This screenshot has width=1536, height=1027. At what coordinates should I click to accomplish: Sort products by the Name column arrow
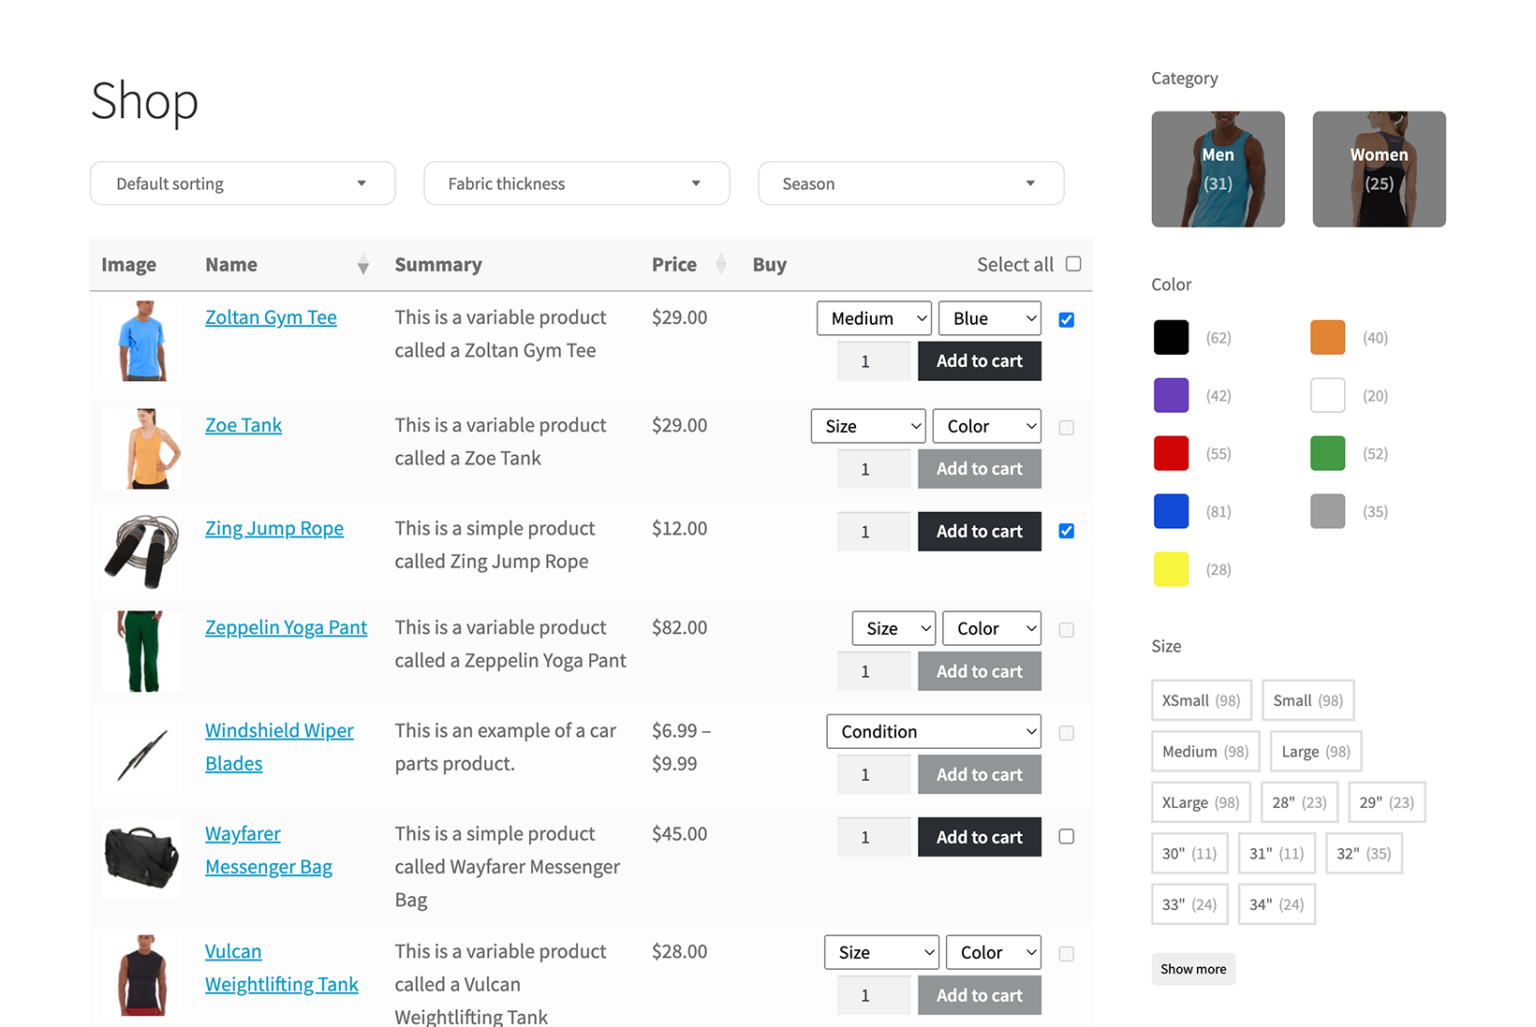click(362, 264)
